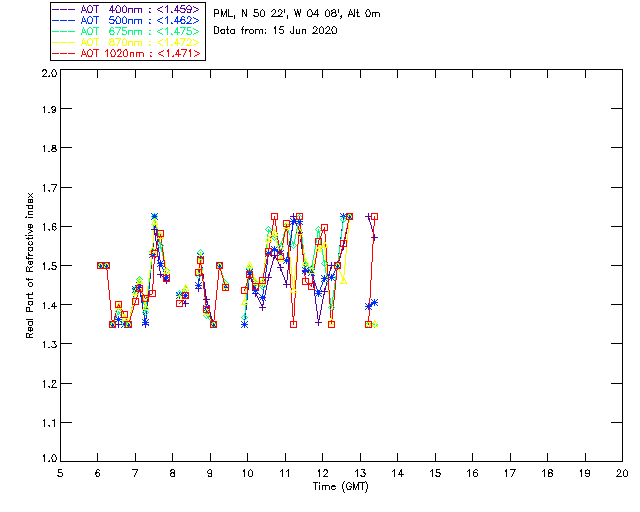Click the 'Time (GMT)' x-axis label

tap(341, 487)
